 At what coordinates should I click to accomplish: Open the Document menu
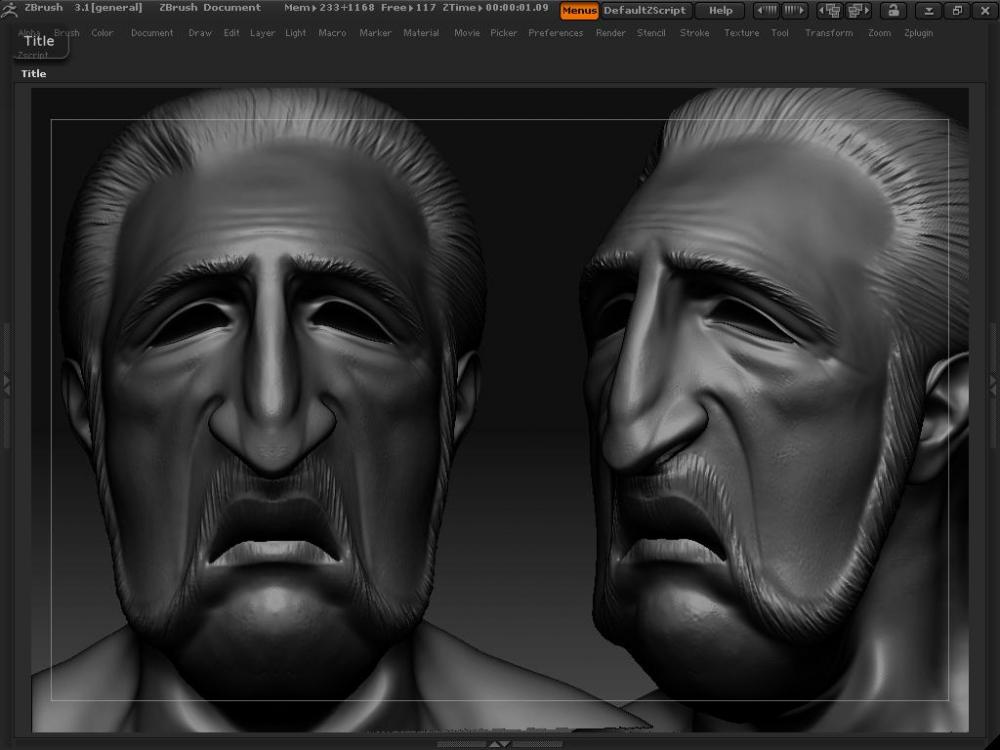tap(152, 33)
